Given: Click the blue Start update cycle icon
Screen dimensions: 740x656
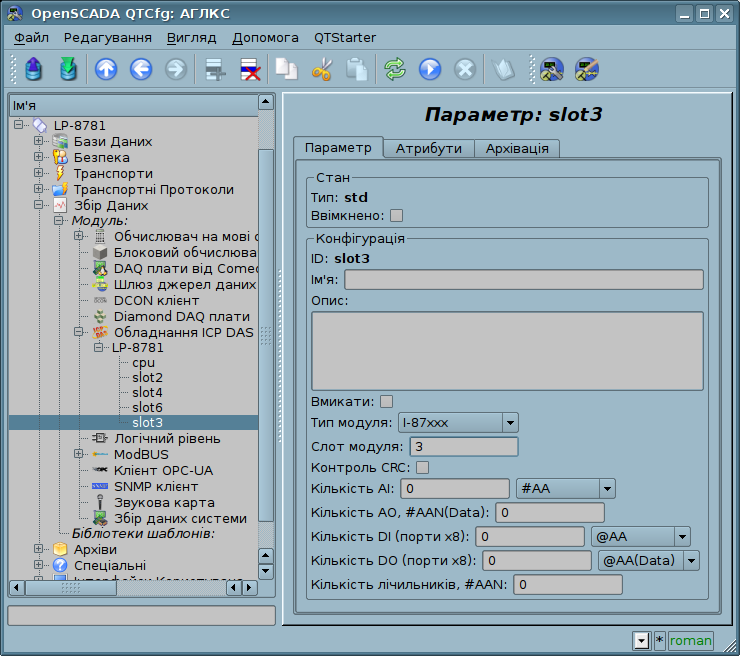Looking at the screenshot, I should coord(430,69).
